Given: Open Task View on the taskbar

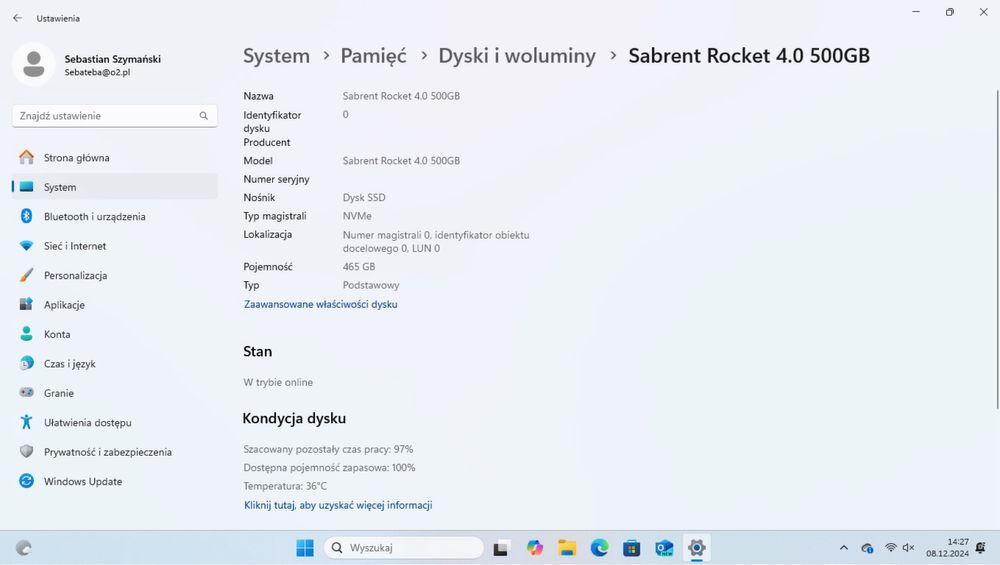Looking at the screenshot, I should [501, 548].
